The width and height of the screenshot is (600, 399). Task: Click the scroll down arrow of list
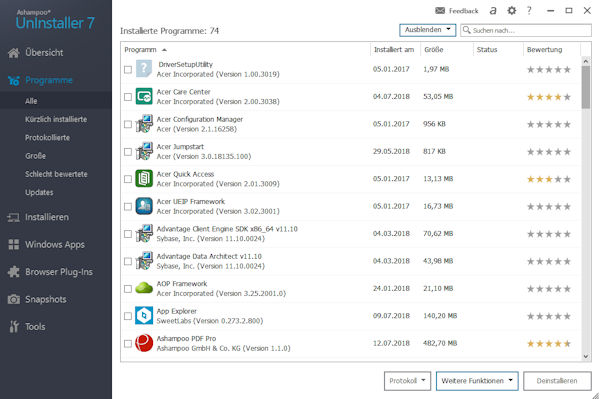click(586, 357)
